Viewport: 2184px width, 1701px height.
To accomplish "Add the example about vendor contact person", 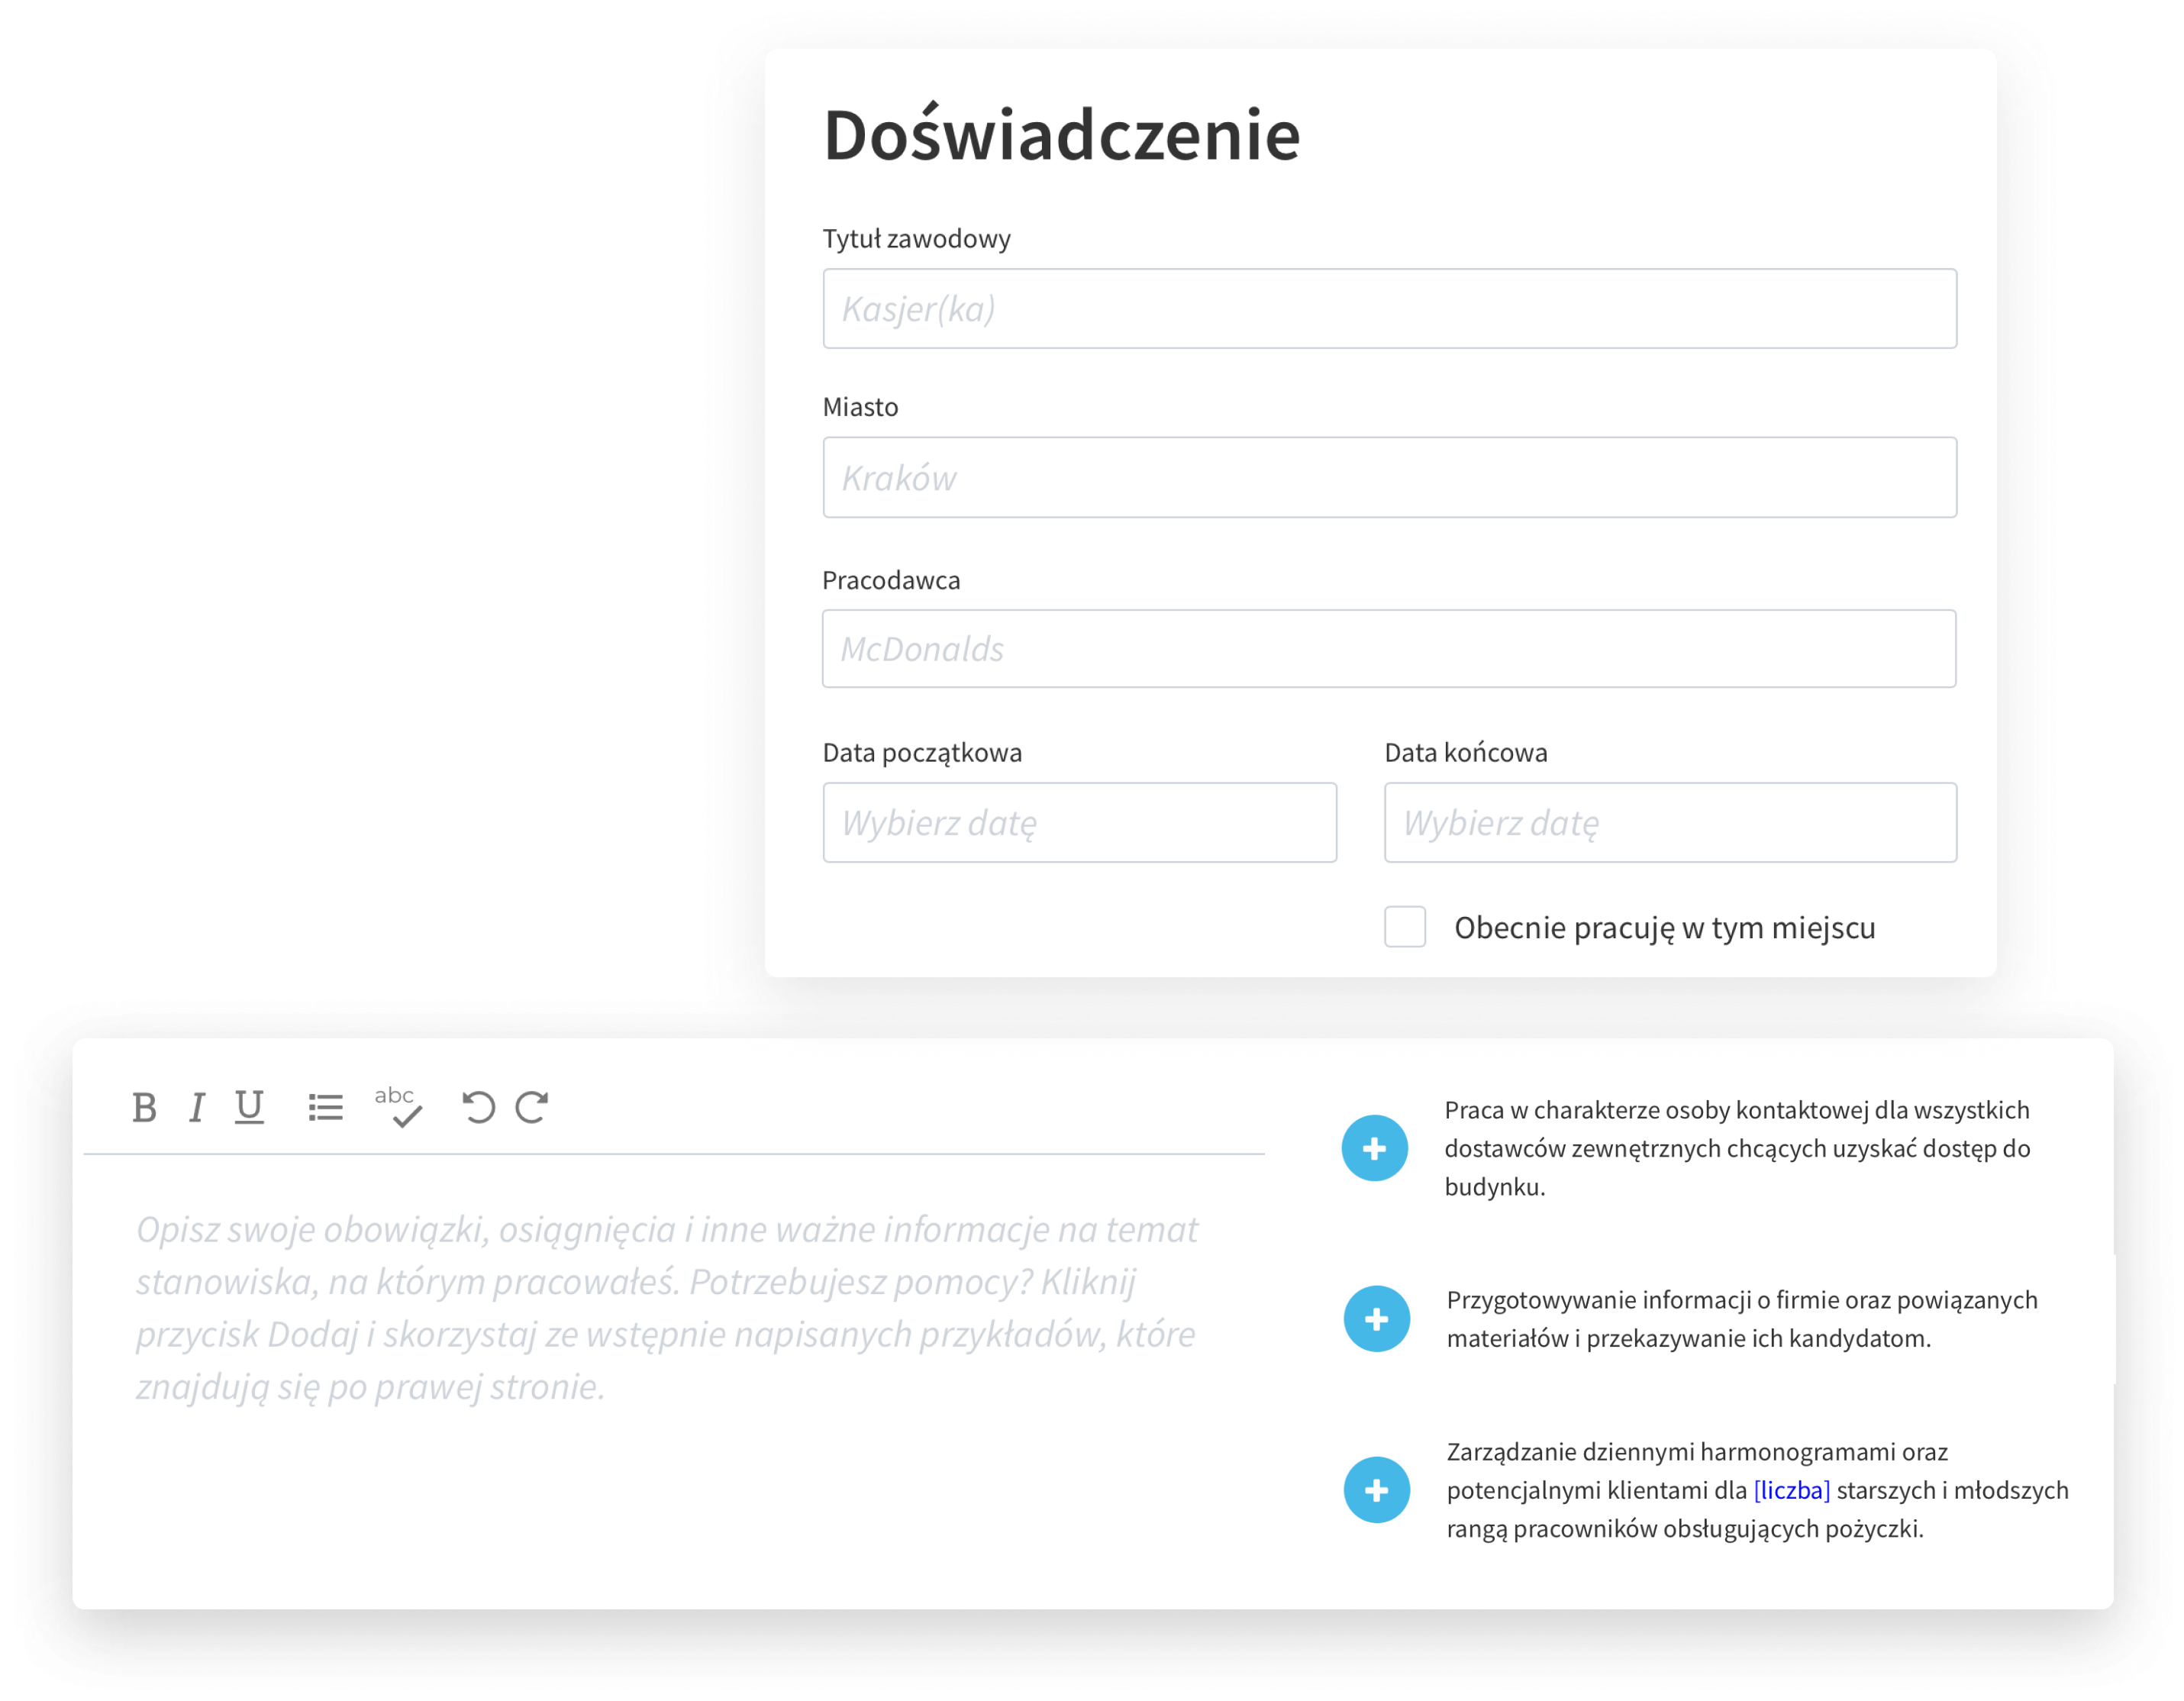I will click(x=1376, y=1148).
